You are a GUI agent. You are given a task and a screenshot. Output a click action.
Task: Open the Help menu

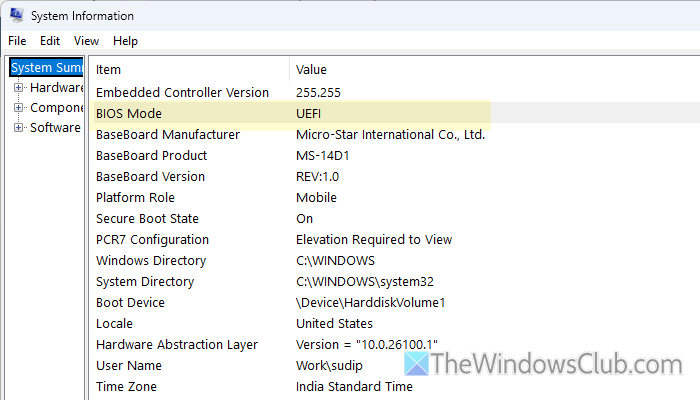coord(125,41)
